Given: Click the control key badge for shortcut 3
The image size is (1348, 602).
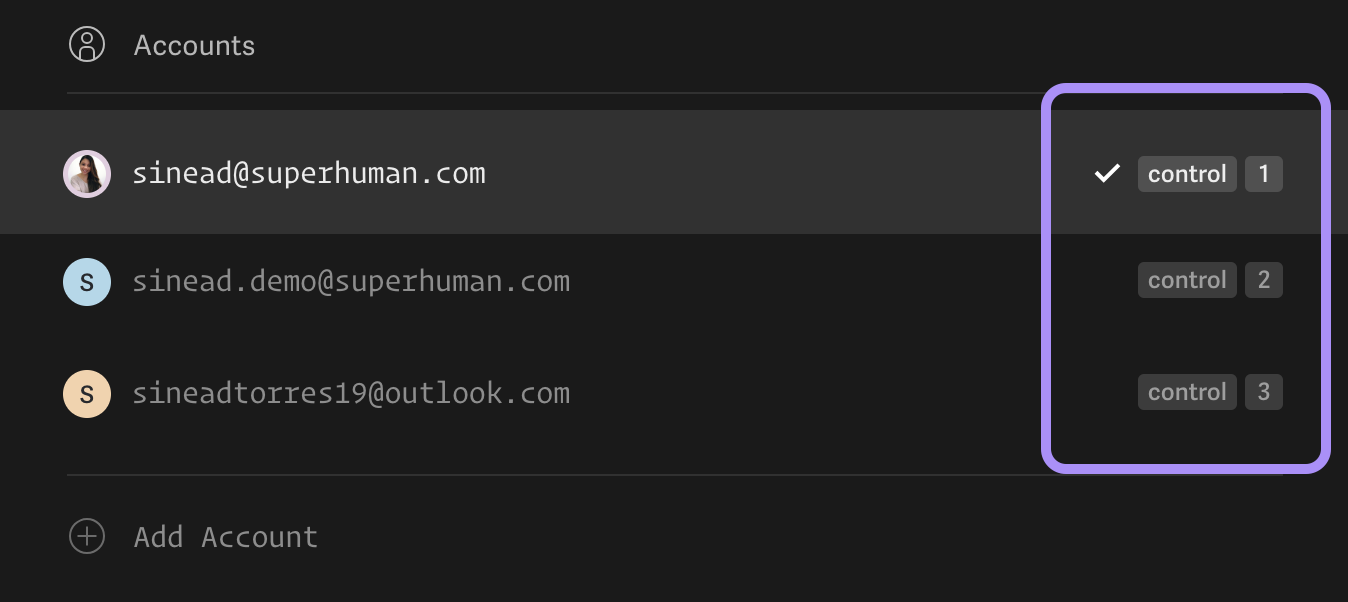Looking at the screenshot, I should click(1187, 392).
